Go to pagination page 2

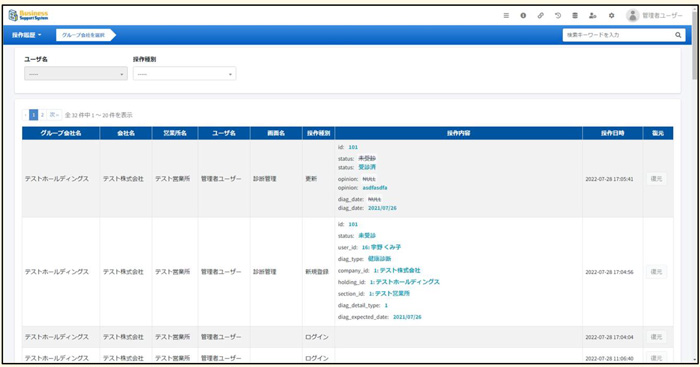point(42,115)
